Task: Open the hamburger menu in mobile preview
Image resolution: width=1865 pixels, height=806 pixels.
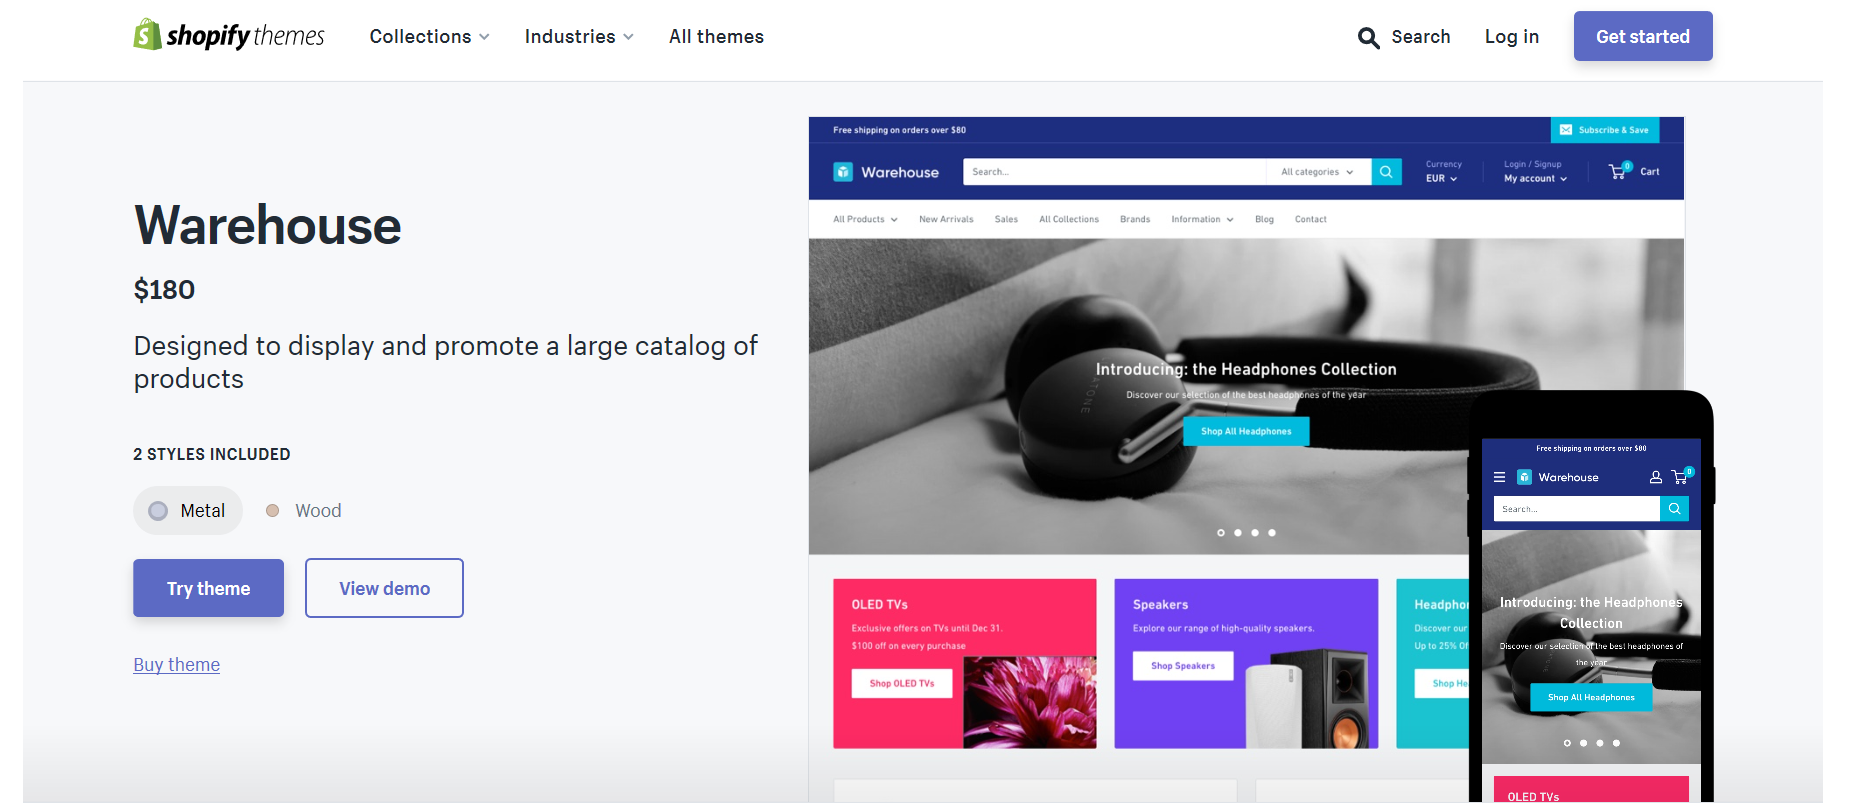Action: pyautogui.click(x=1499, y=477)
